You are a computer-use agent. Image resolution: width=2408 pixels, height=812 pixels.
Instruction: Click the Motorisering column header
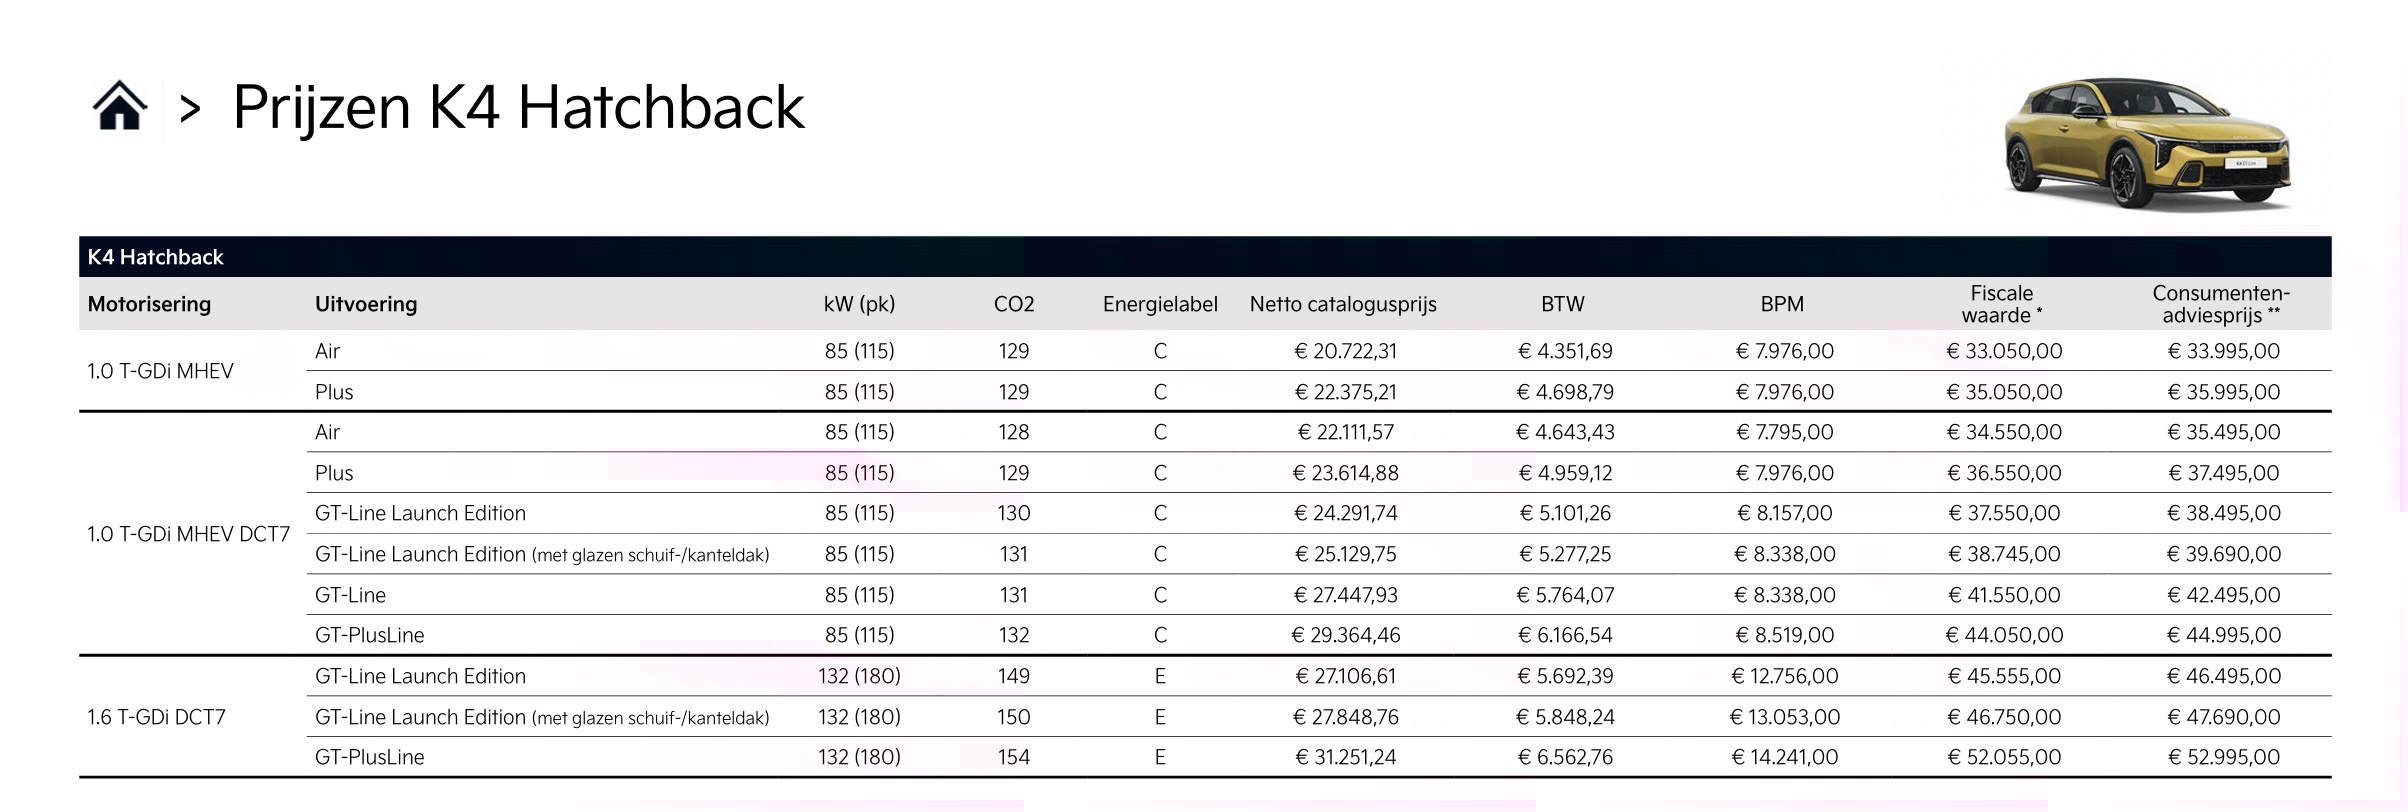[149, 304]
